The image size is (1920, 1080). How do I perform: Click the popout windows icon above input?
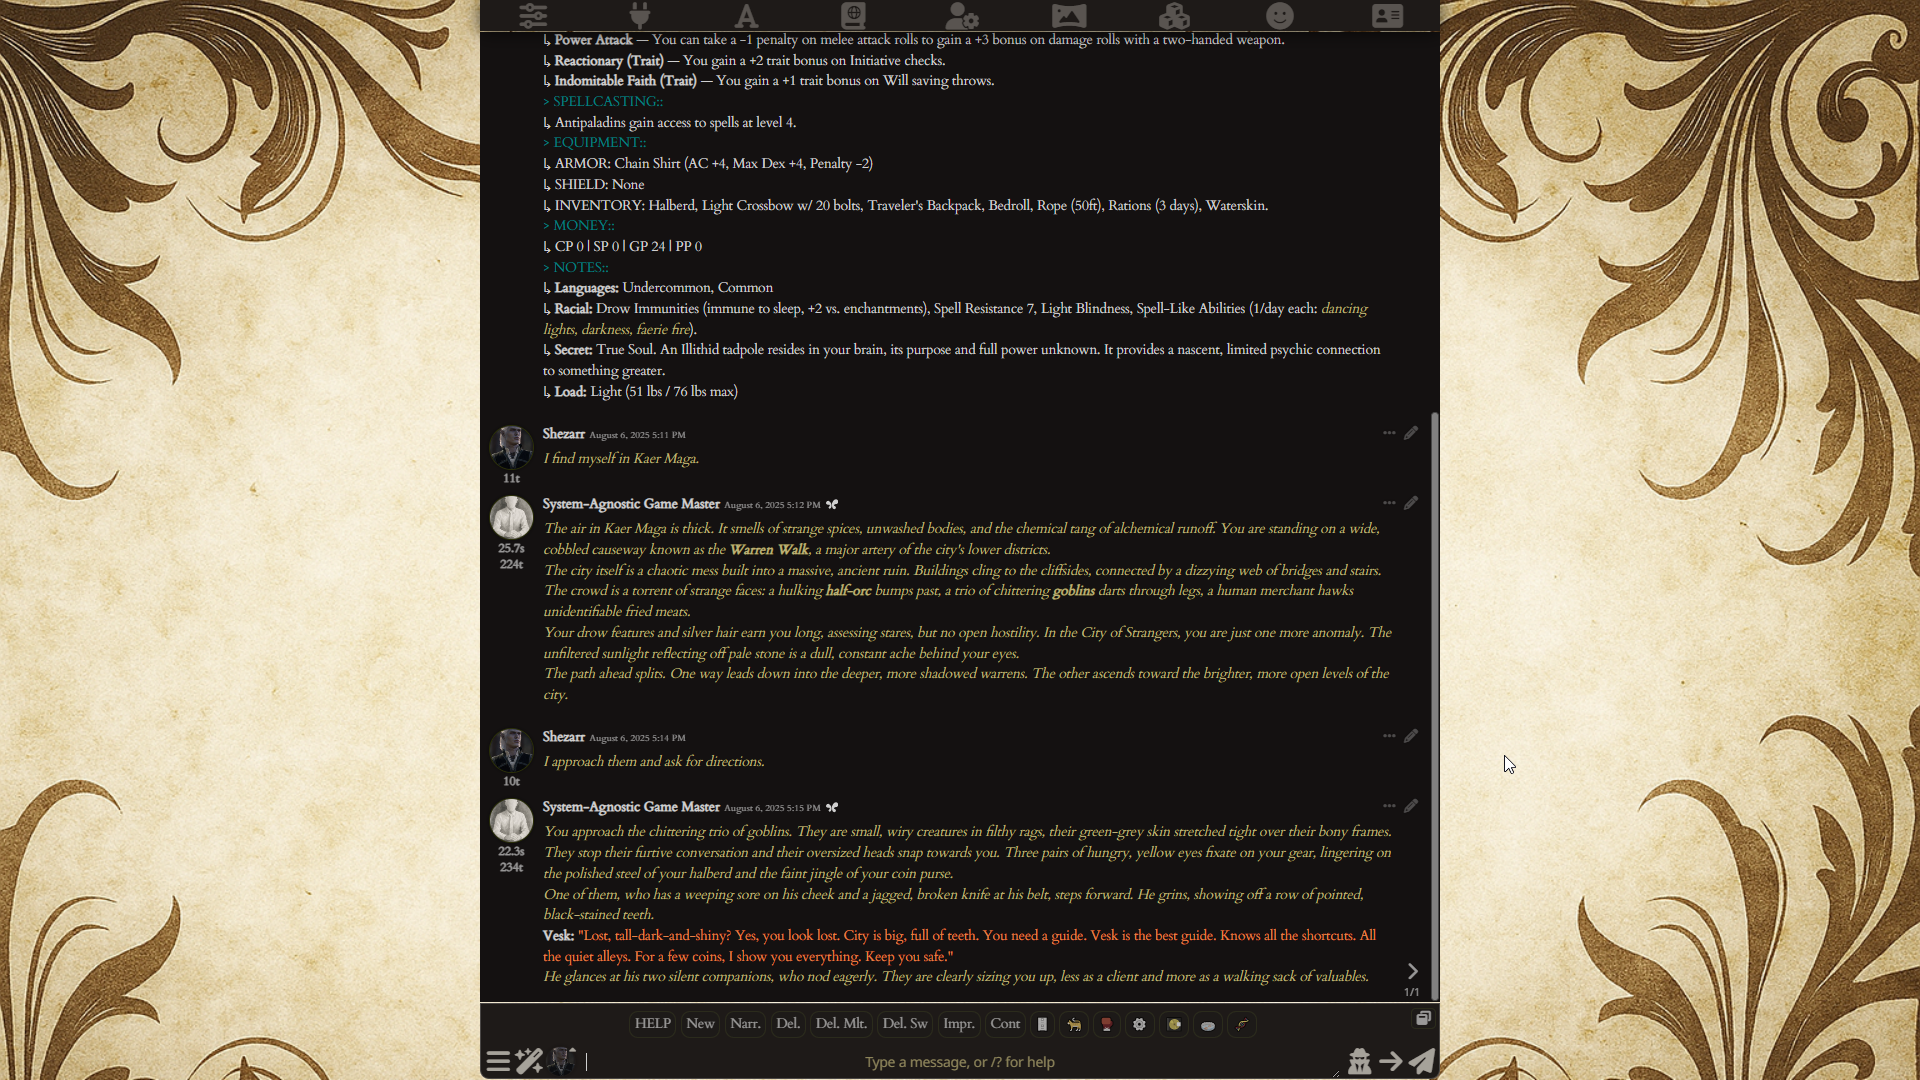(1423, 1018)
